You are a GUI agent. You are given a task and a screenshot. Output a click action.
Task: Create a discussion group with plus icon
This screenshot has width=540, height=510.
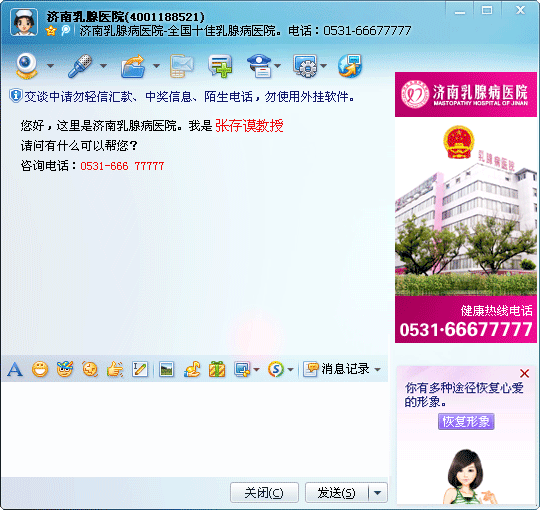click(220, 66)
